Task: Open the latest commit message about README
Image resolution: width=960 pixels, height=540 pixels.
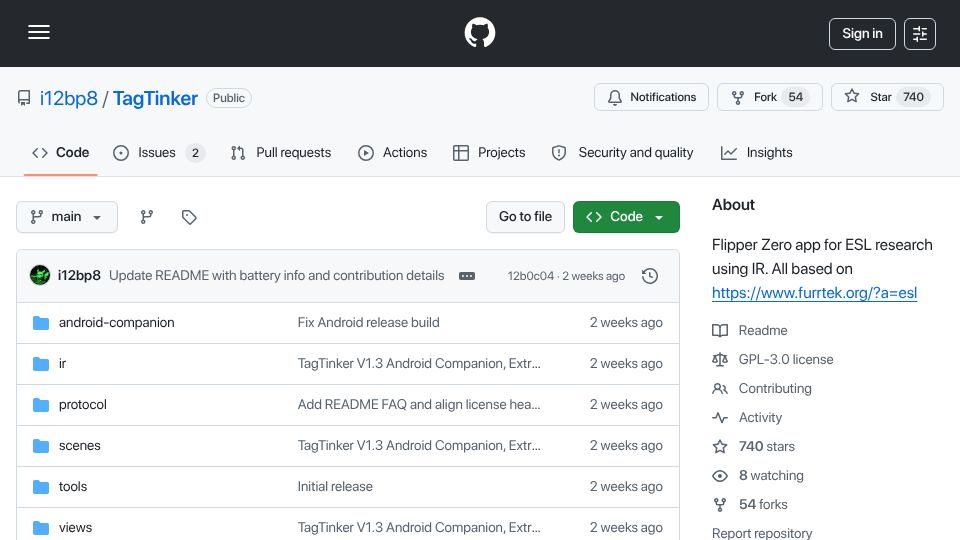Action: pyautogui.click(x=277, y=276)
